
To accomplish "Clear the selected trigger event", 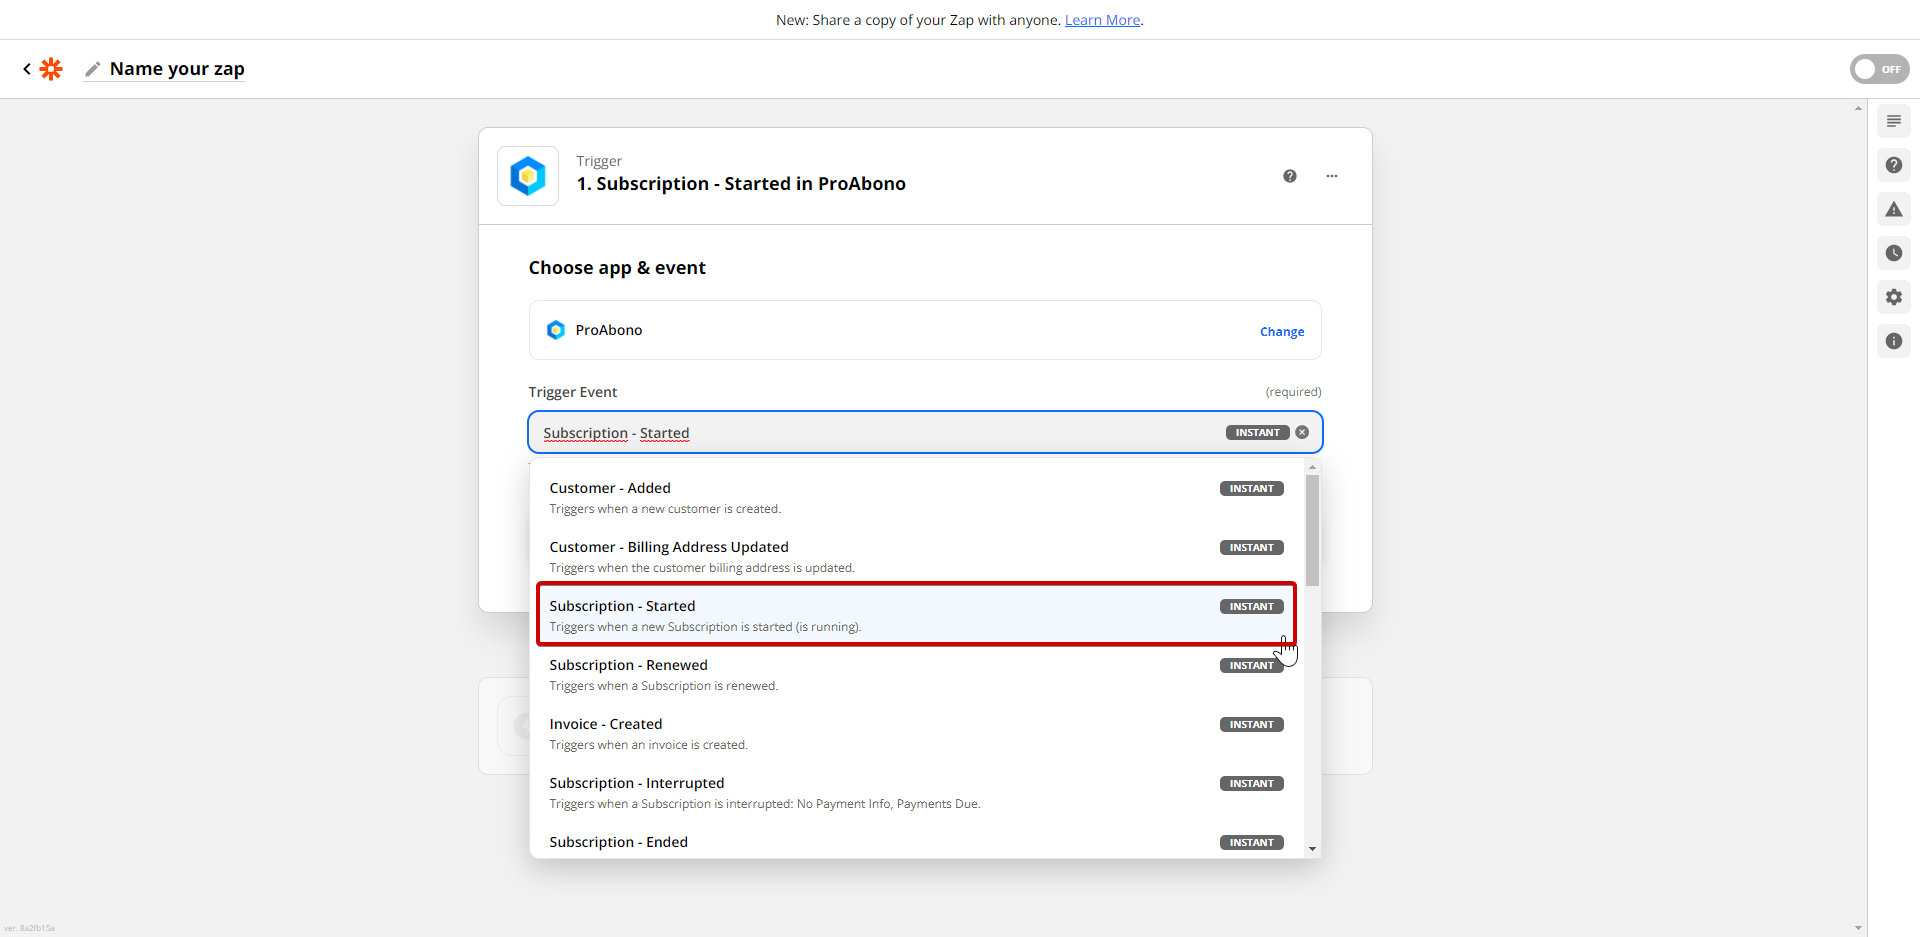I will (x=1302, y=433).
